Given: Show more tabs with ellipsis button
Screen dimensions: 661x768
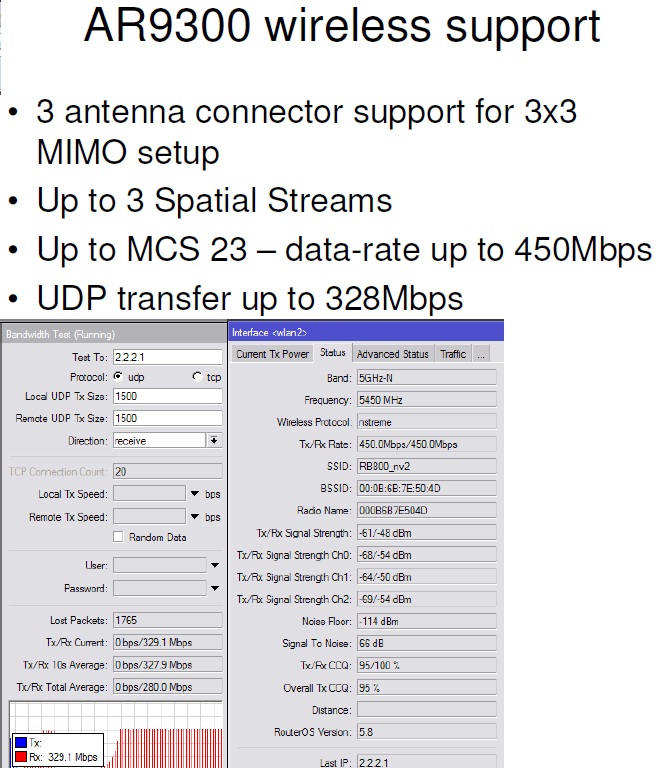Looking at the screenshot, I should pyautogui.click(x=481, y=354).
